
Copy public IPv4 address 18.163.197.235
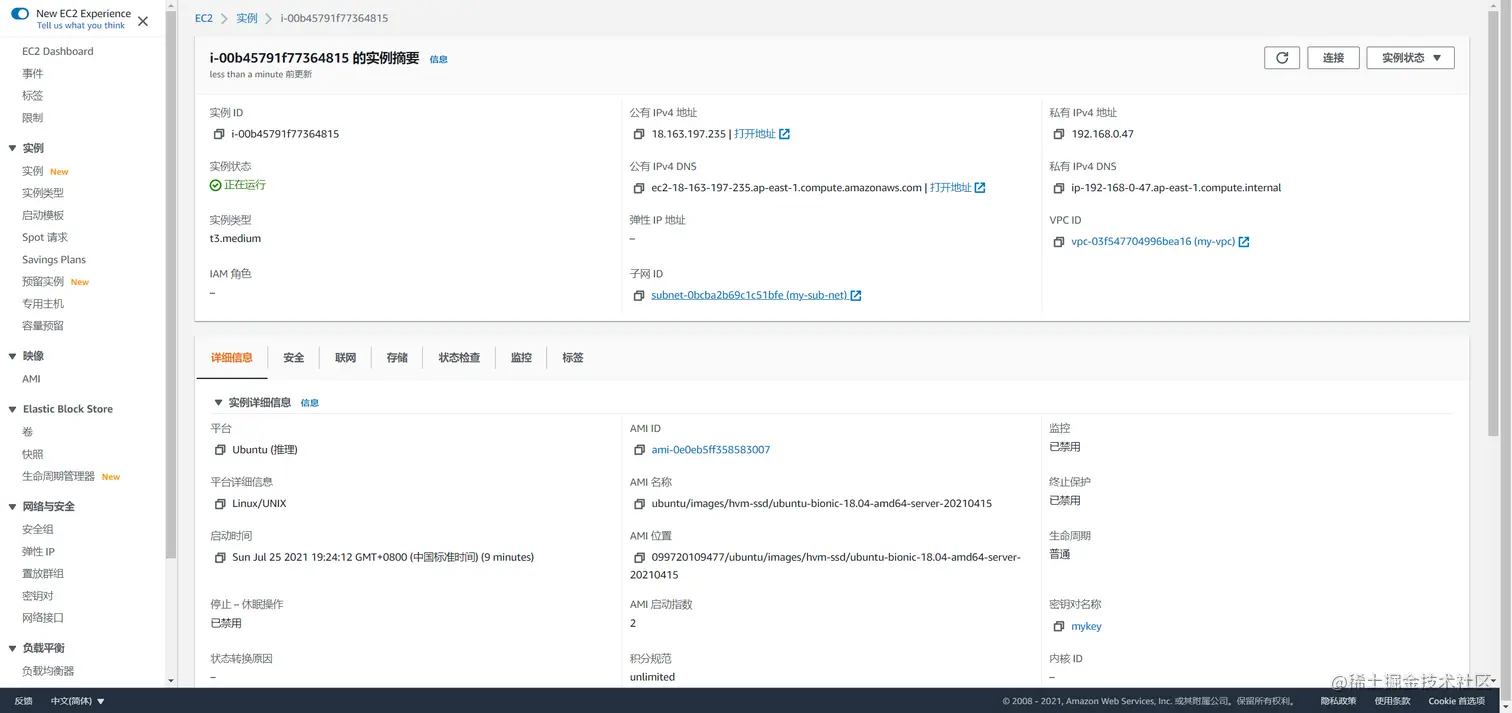pos(639,134)
